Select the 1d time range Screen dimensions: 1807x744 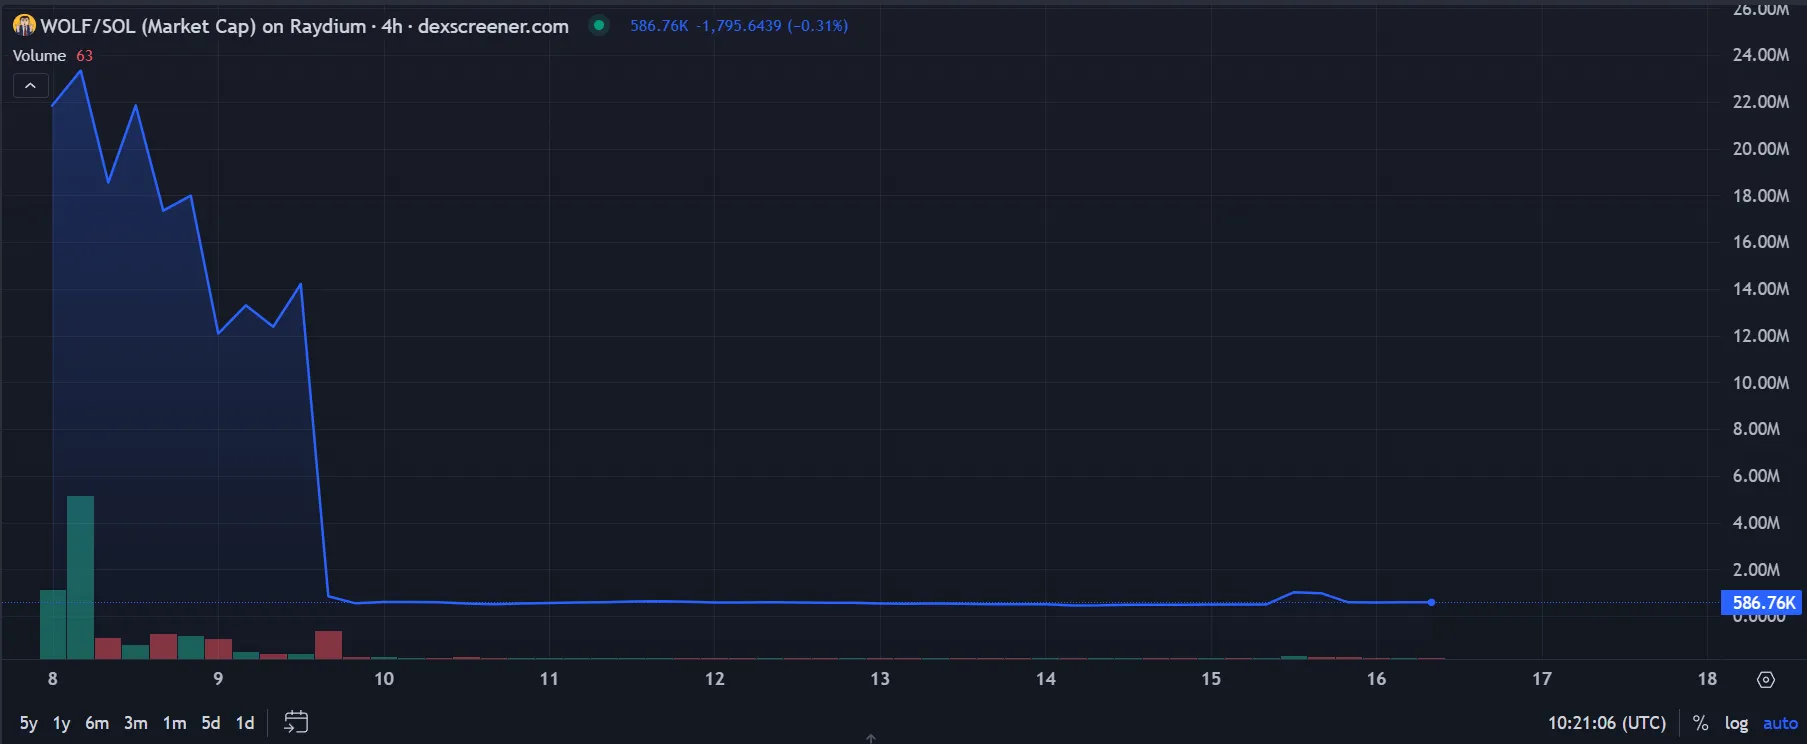pyautogui.click(x=245, y=723)
